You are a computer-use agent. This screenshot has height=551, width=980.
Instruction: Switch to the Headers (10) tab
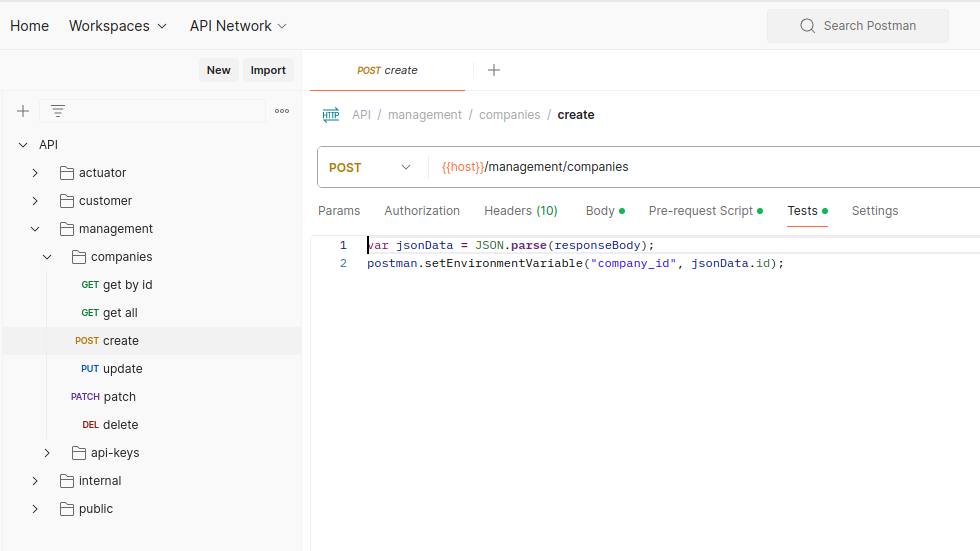click(521, 211)
